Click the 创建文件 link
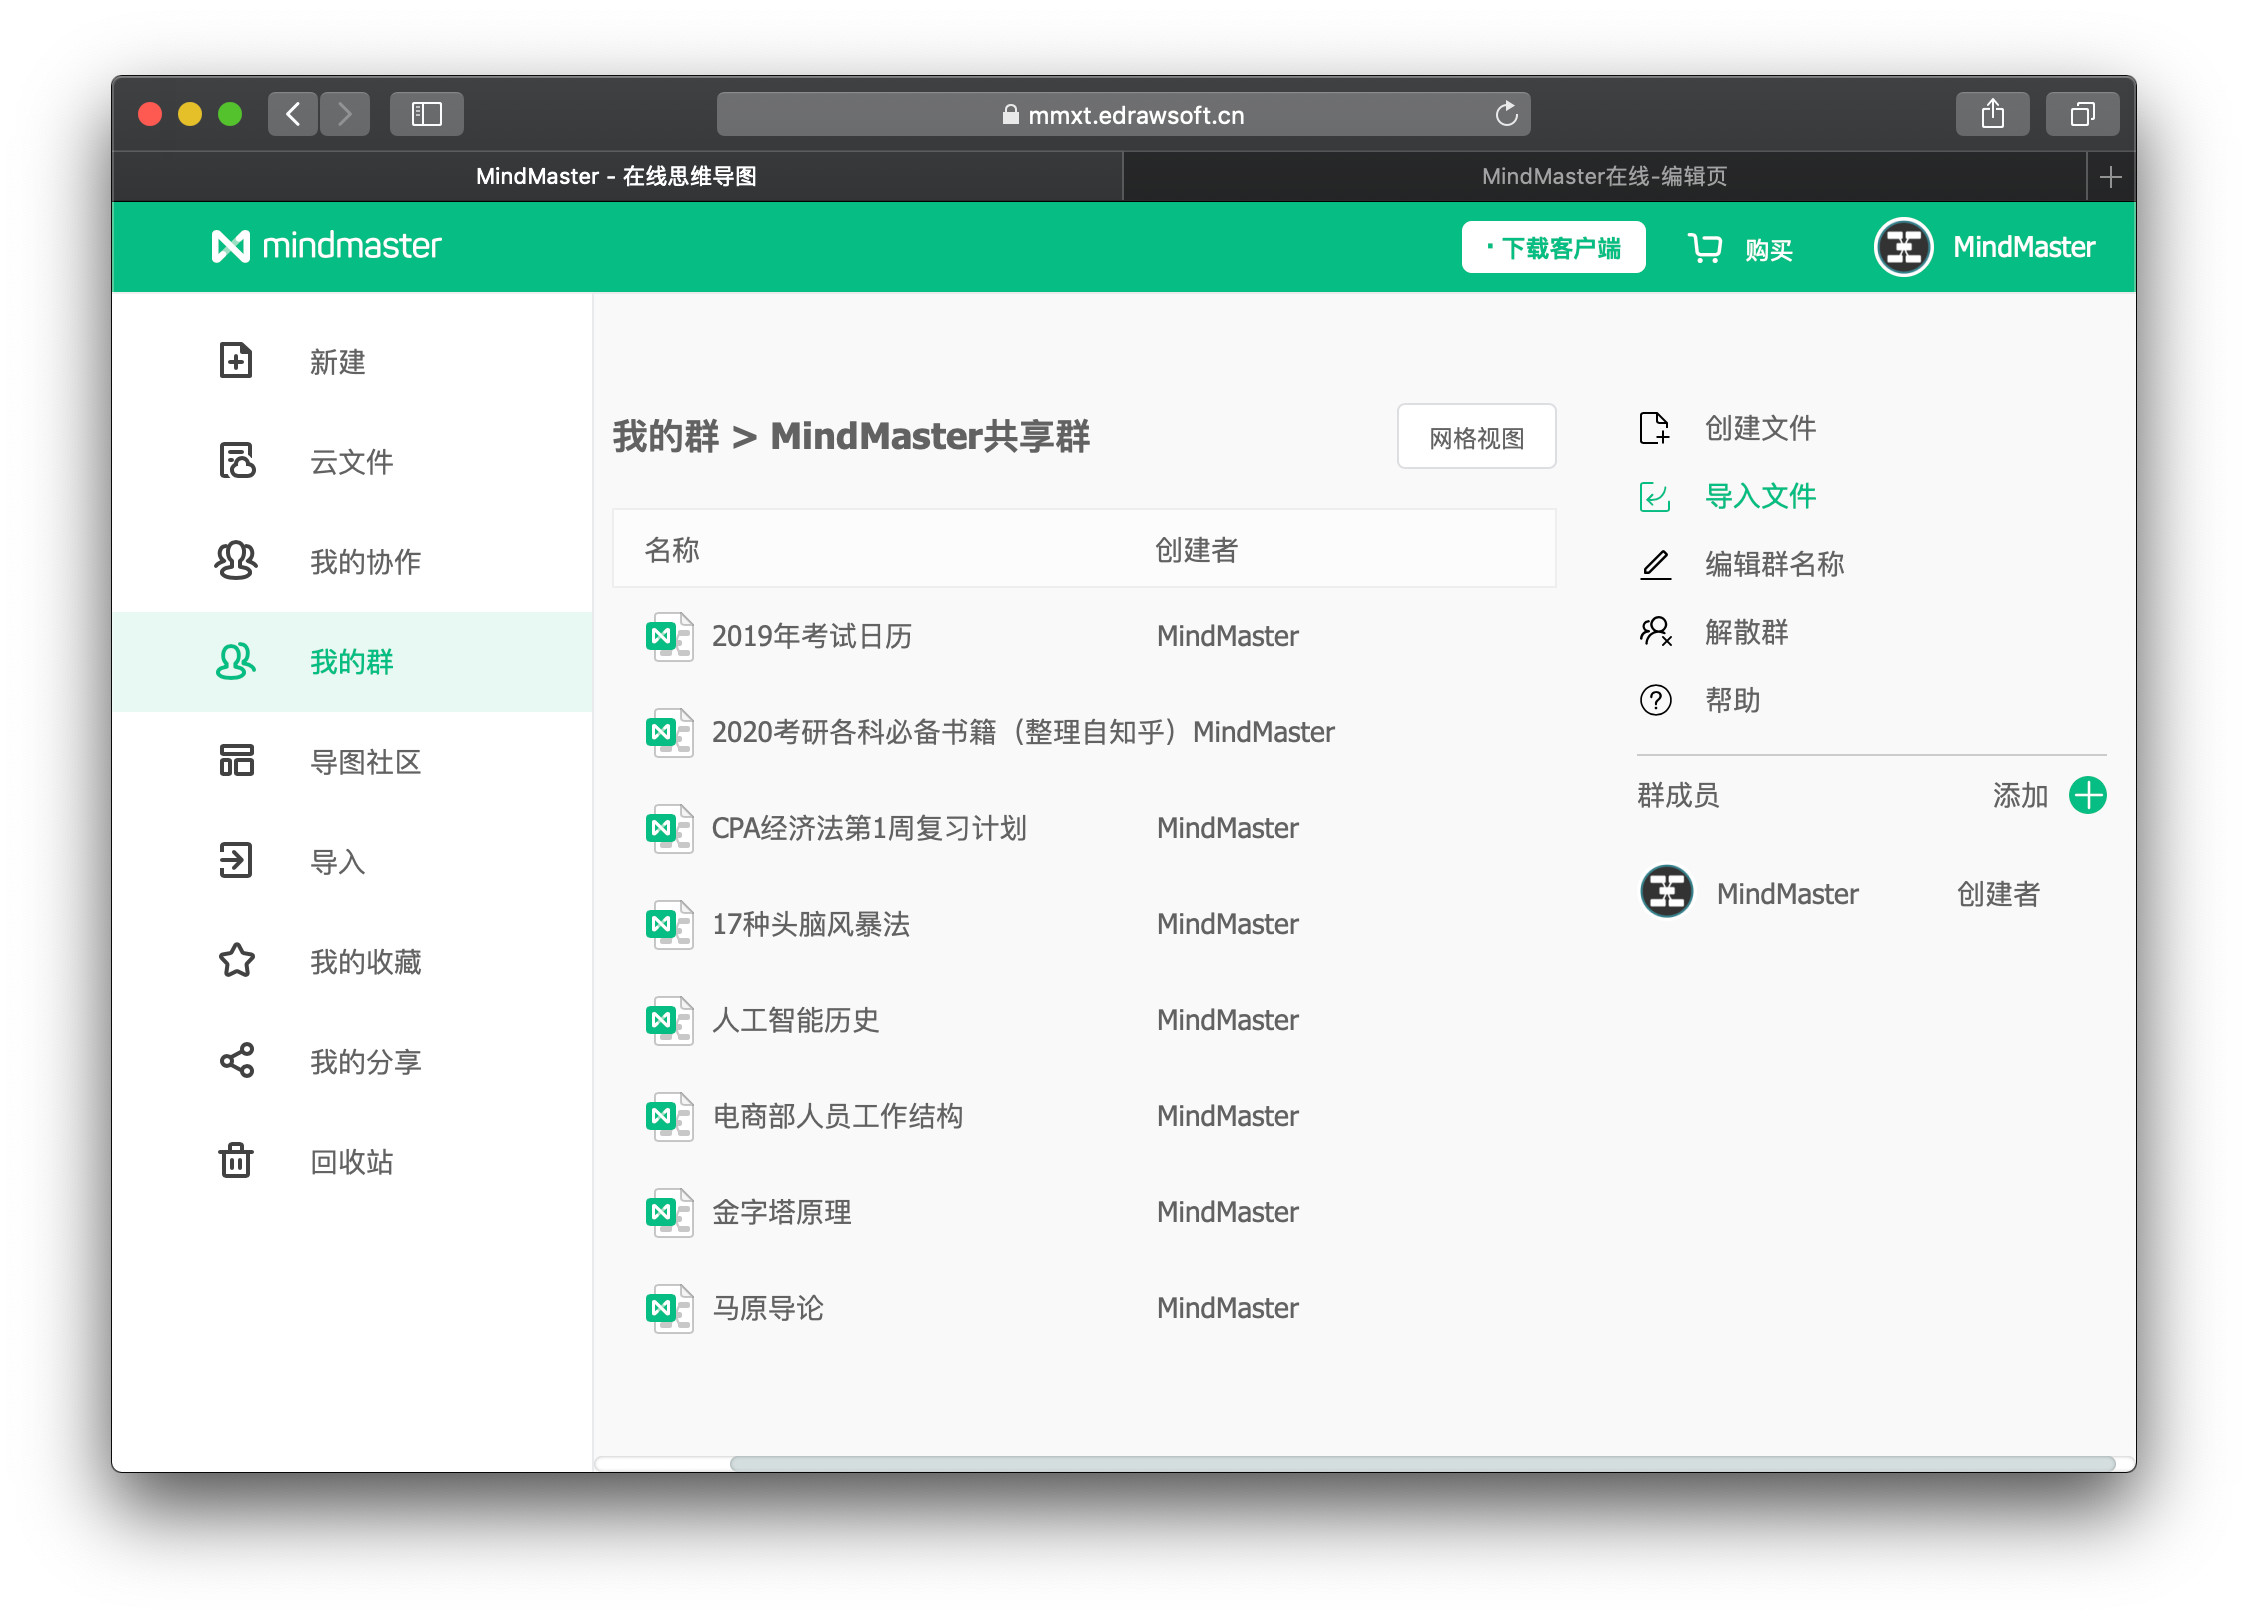This screenshot has width=2248, height=1620. [1761, 428]
